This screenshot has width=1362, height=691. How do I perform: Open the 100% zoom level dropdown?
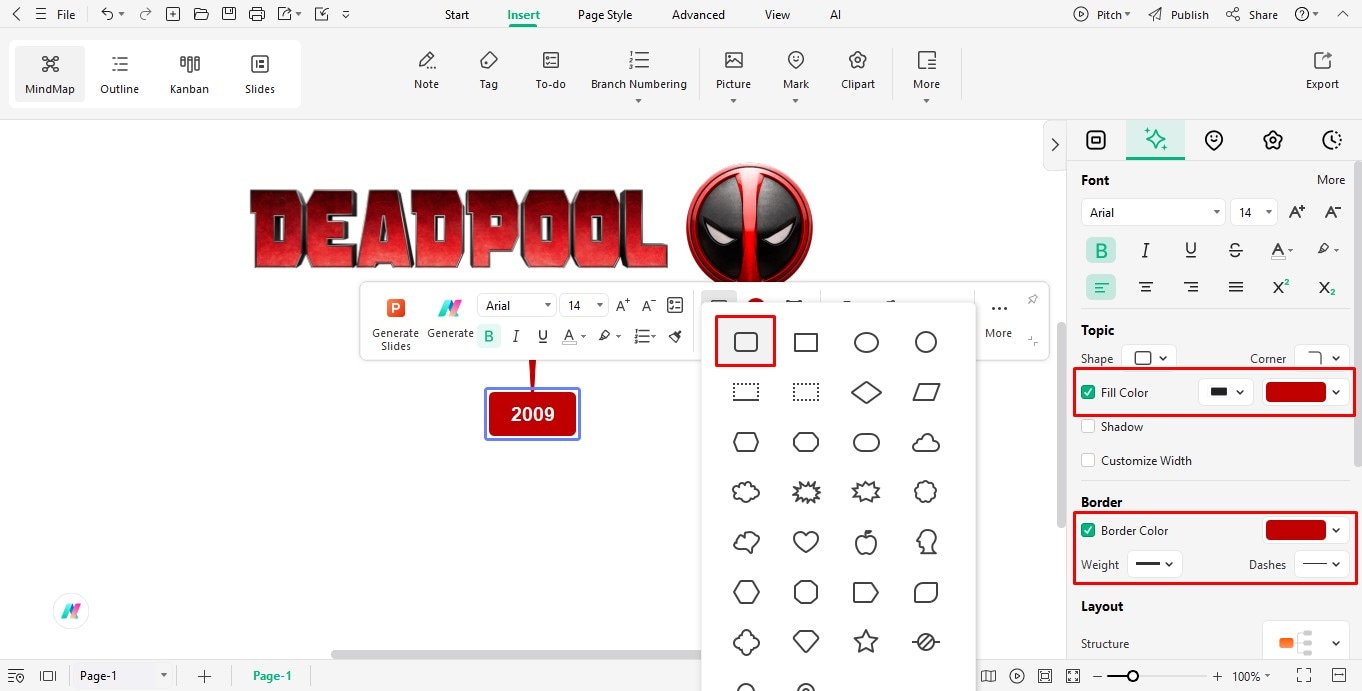point(1253,676)
